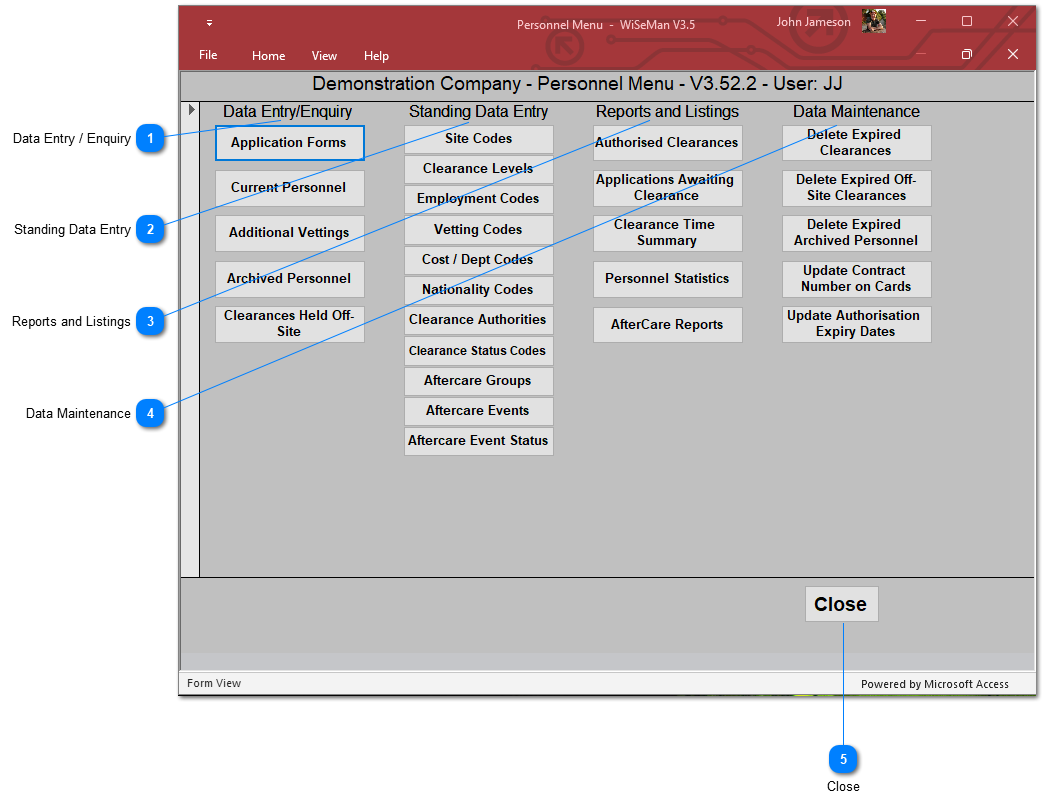Open the Help menu

[376, 56]
